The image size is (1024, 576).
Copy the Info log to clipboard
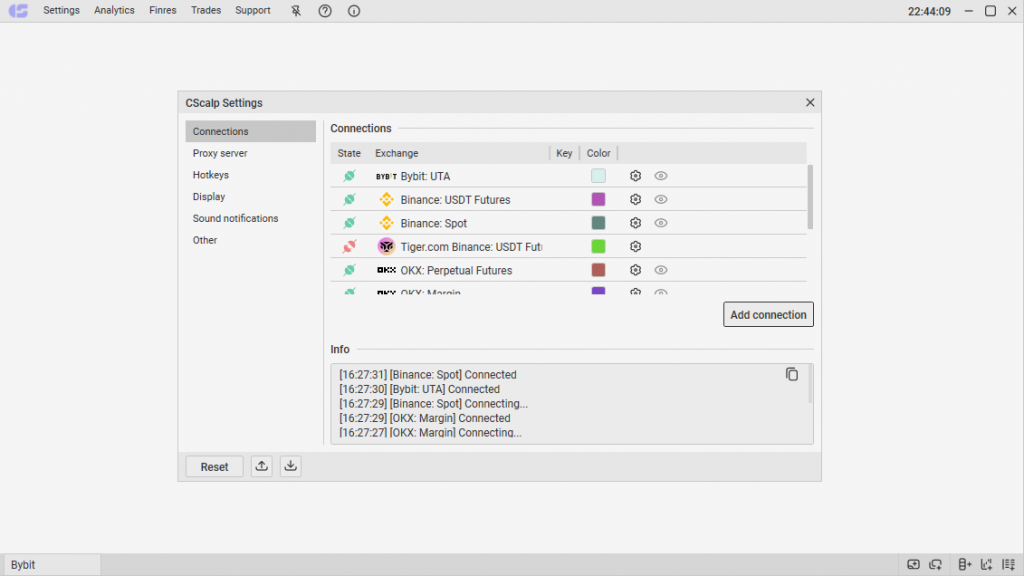tap(792, 374)
